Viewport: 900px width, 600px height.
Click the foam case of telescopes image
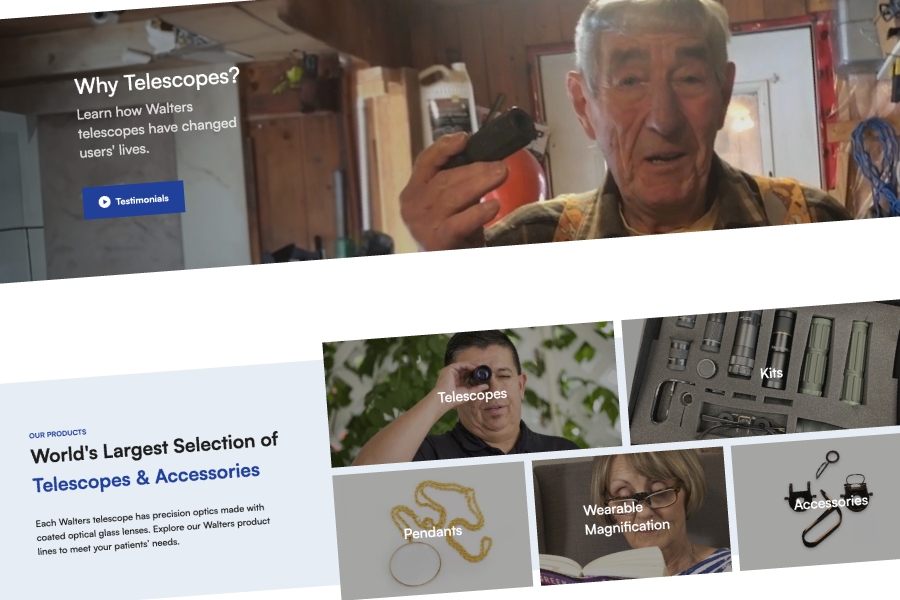pyautogui.click(x=763, y=371)
